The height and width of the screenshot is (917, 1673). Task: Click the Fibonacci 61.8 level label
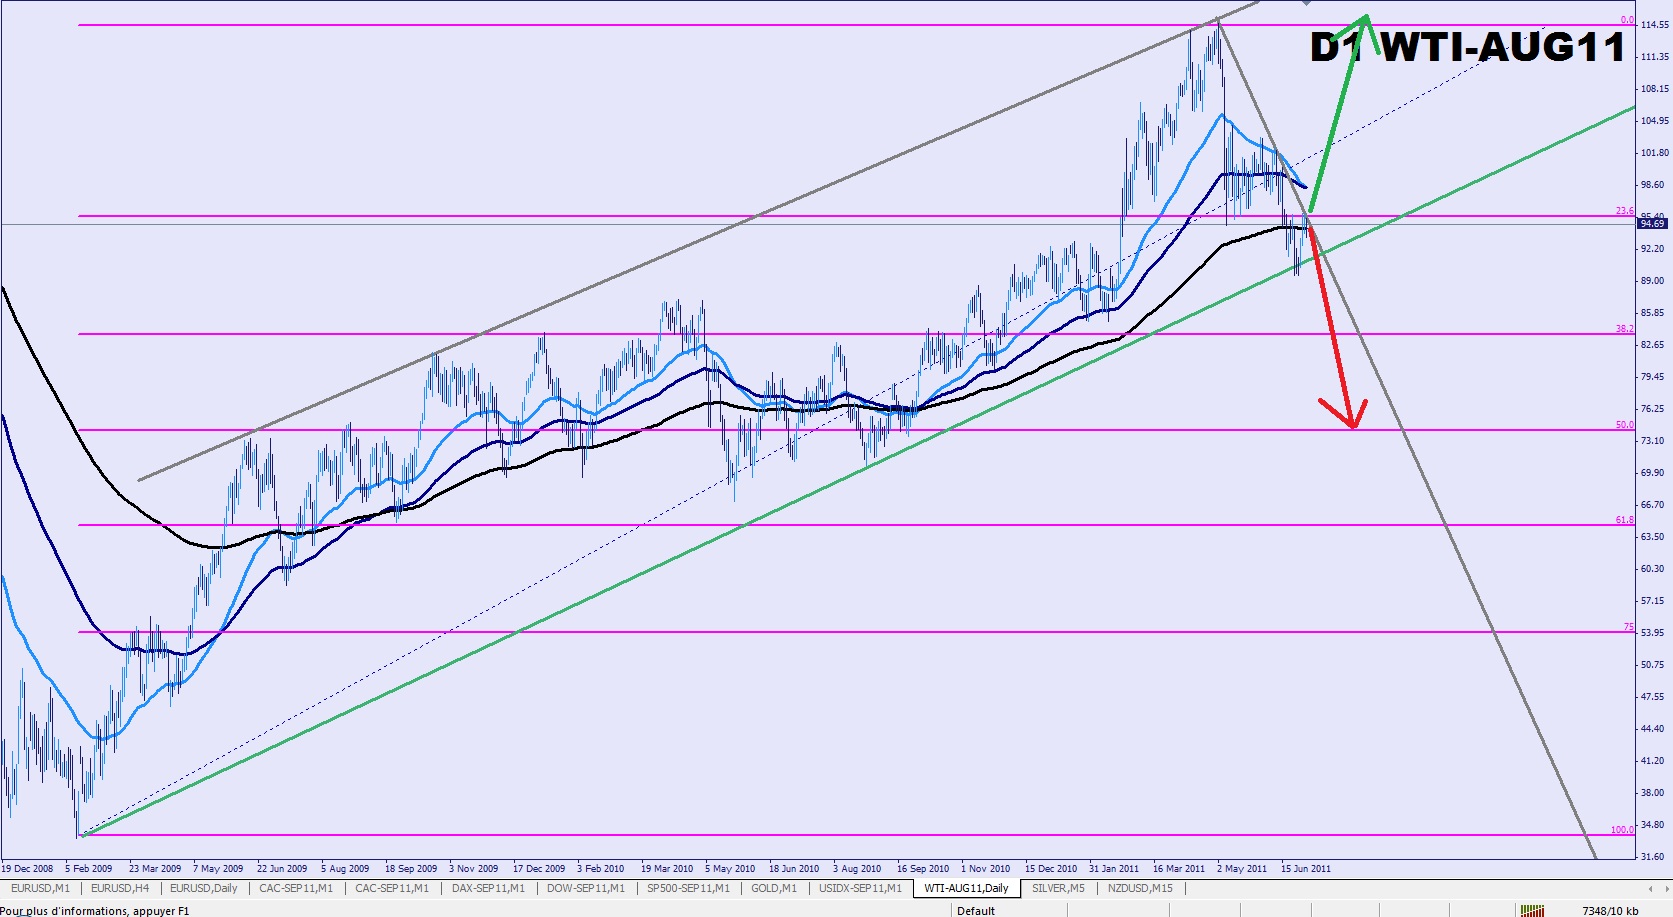[x=1625, y=520]
